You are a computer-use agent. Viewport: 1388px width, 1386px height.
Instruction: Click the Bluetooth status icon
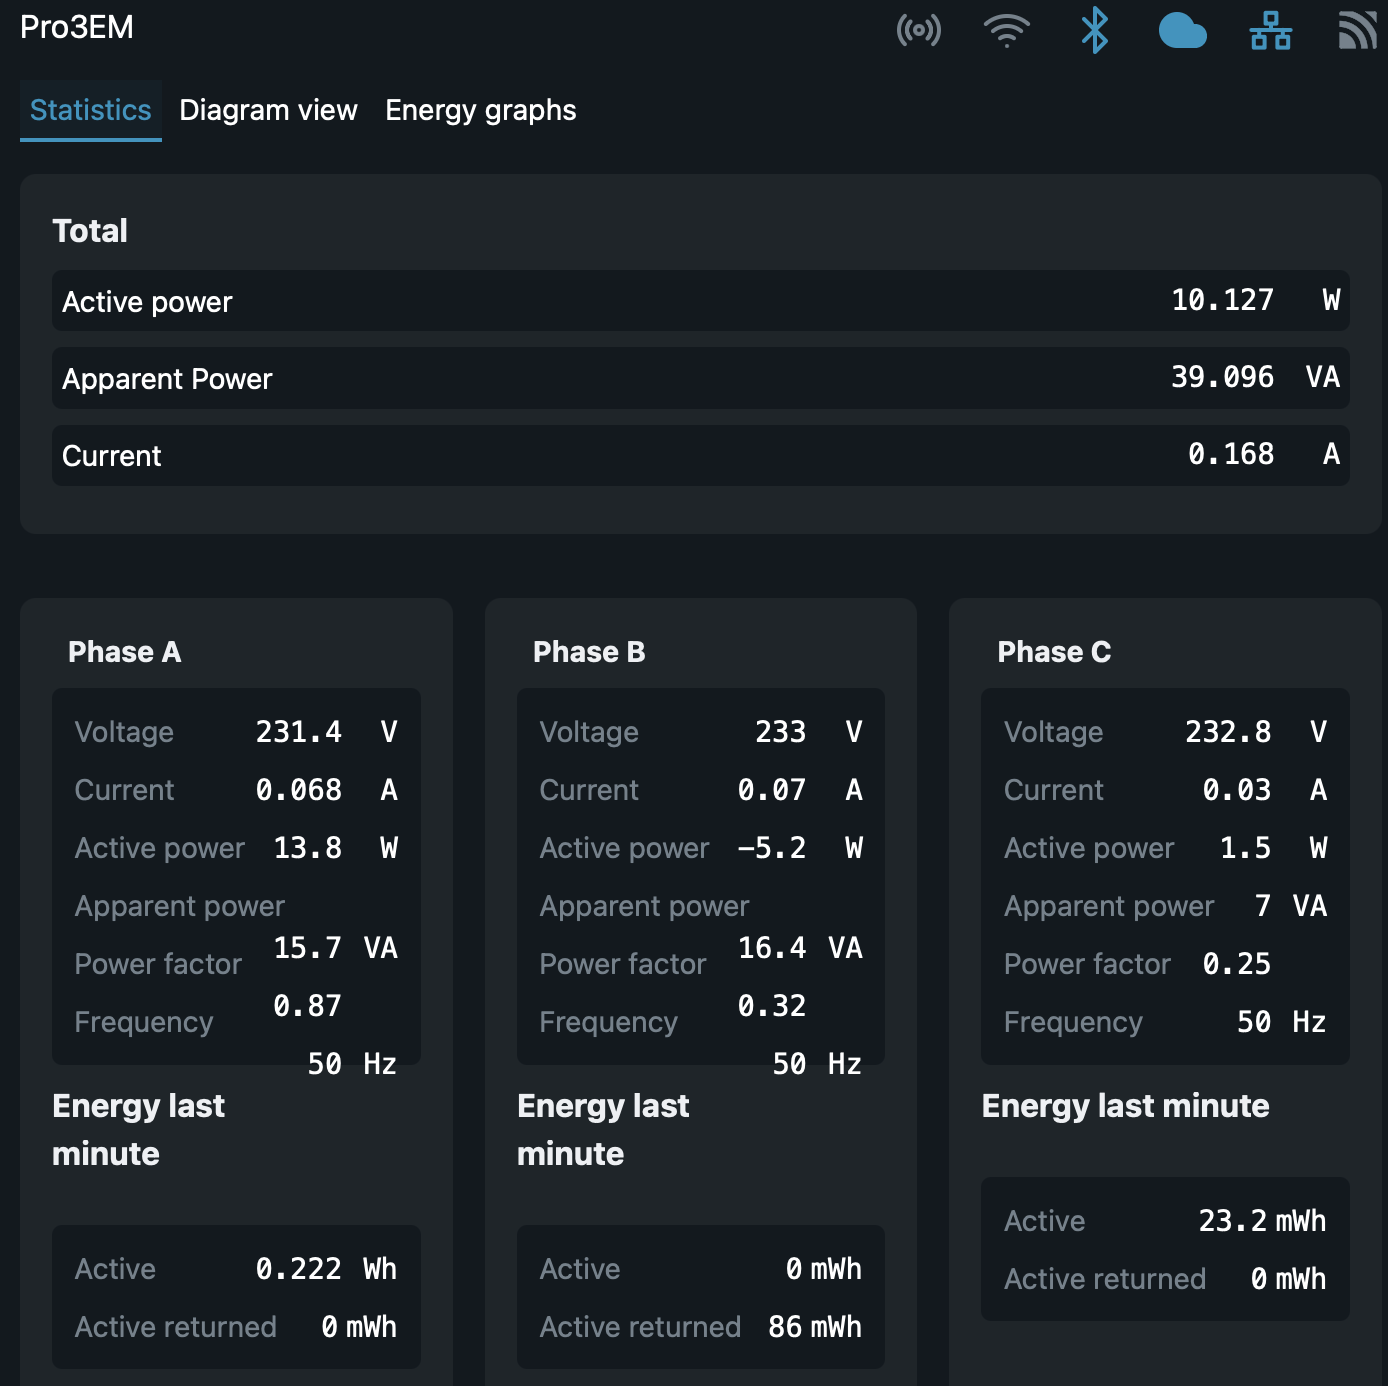click(1094, 30)
